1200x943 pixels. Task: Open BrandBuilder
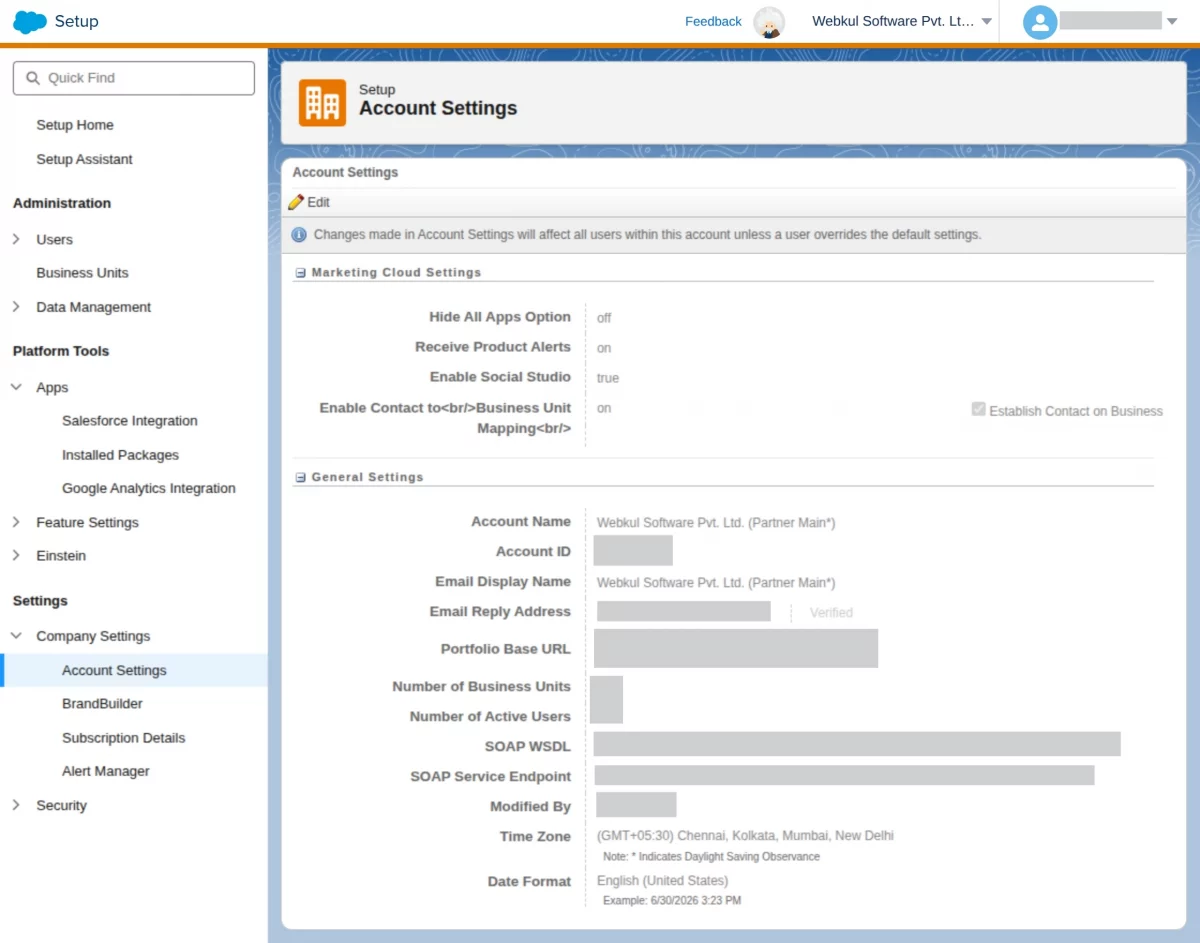pos(102,704)
